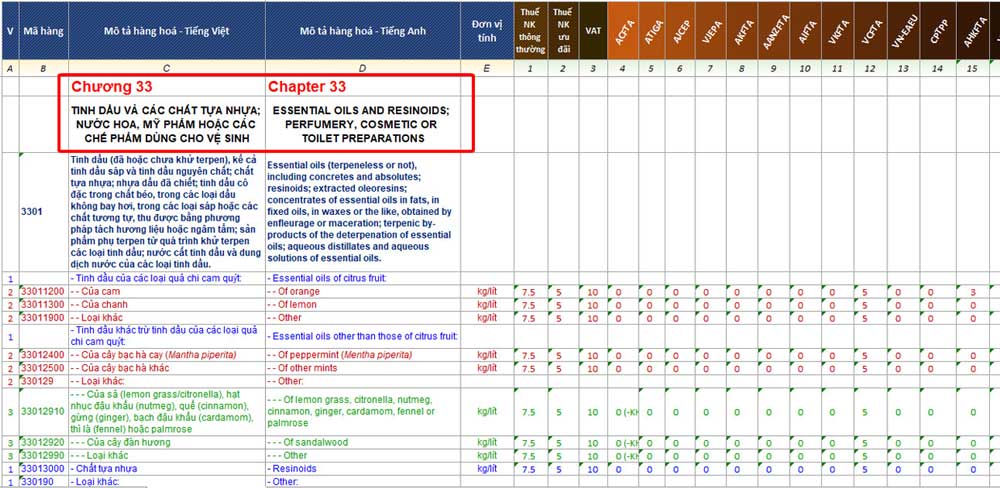Click the ACFTA tariff column header
The image size is (1000, 488).
(x=624, y=31)
